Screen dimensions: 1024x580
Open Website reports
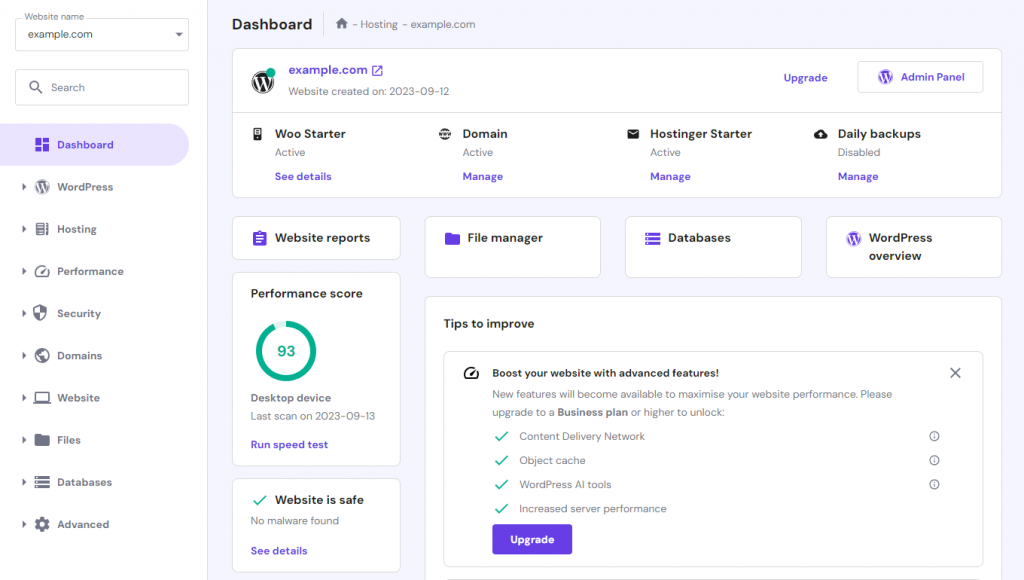click(x=316, y=238)
